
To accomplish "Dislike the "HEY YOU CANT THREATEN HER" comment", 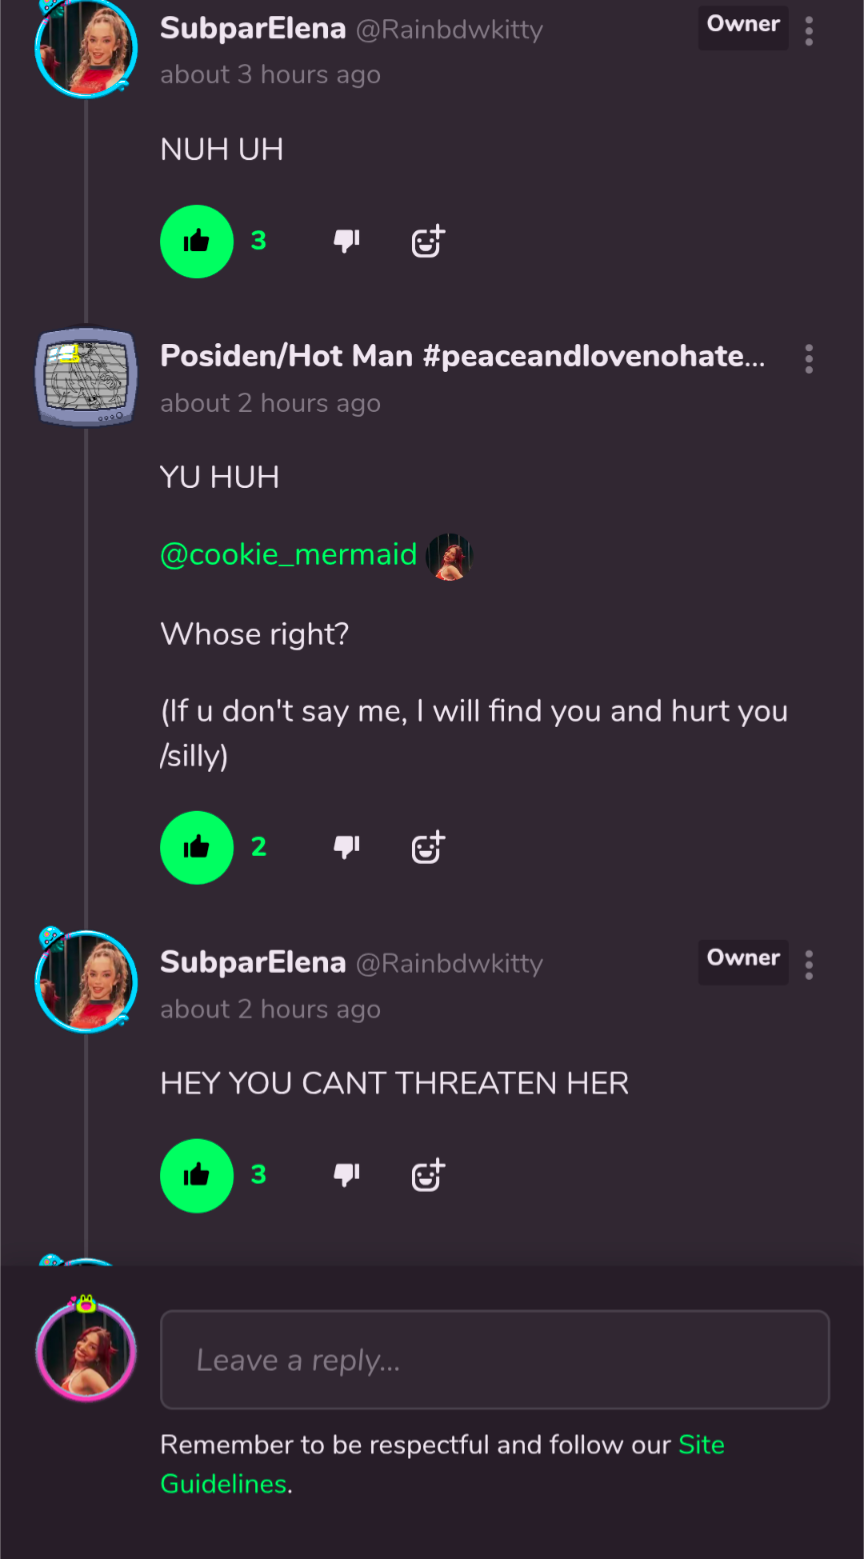I will point(346,1175).
